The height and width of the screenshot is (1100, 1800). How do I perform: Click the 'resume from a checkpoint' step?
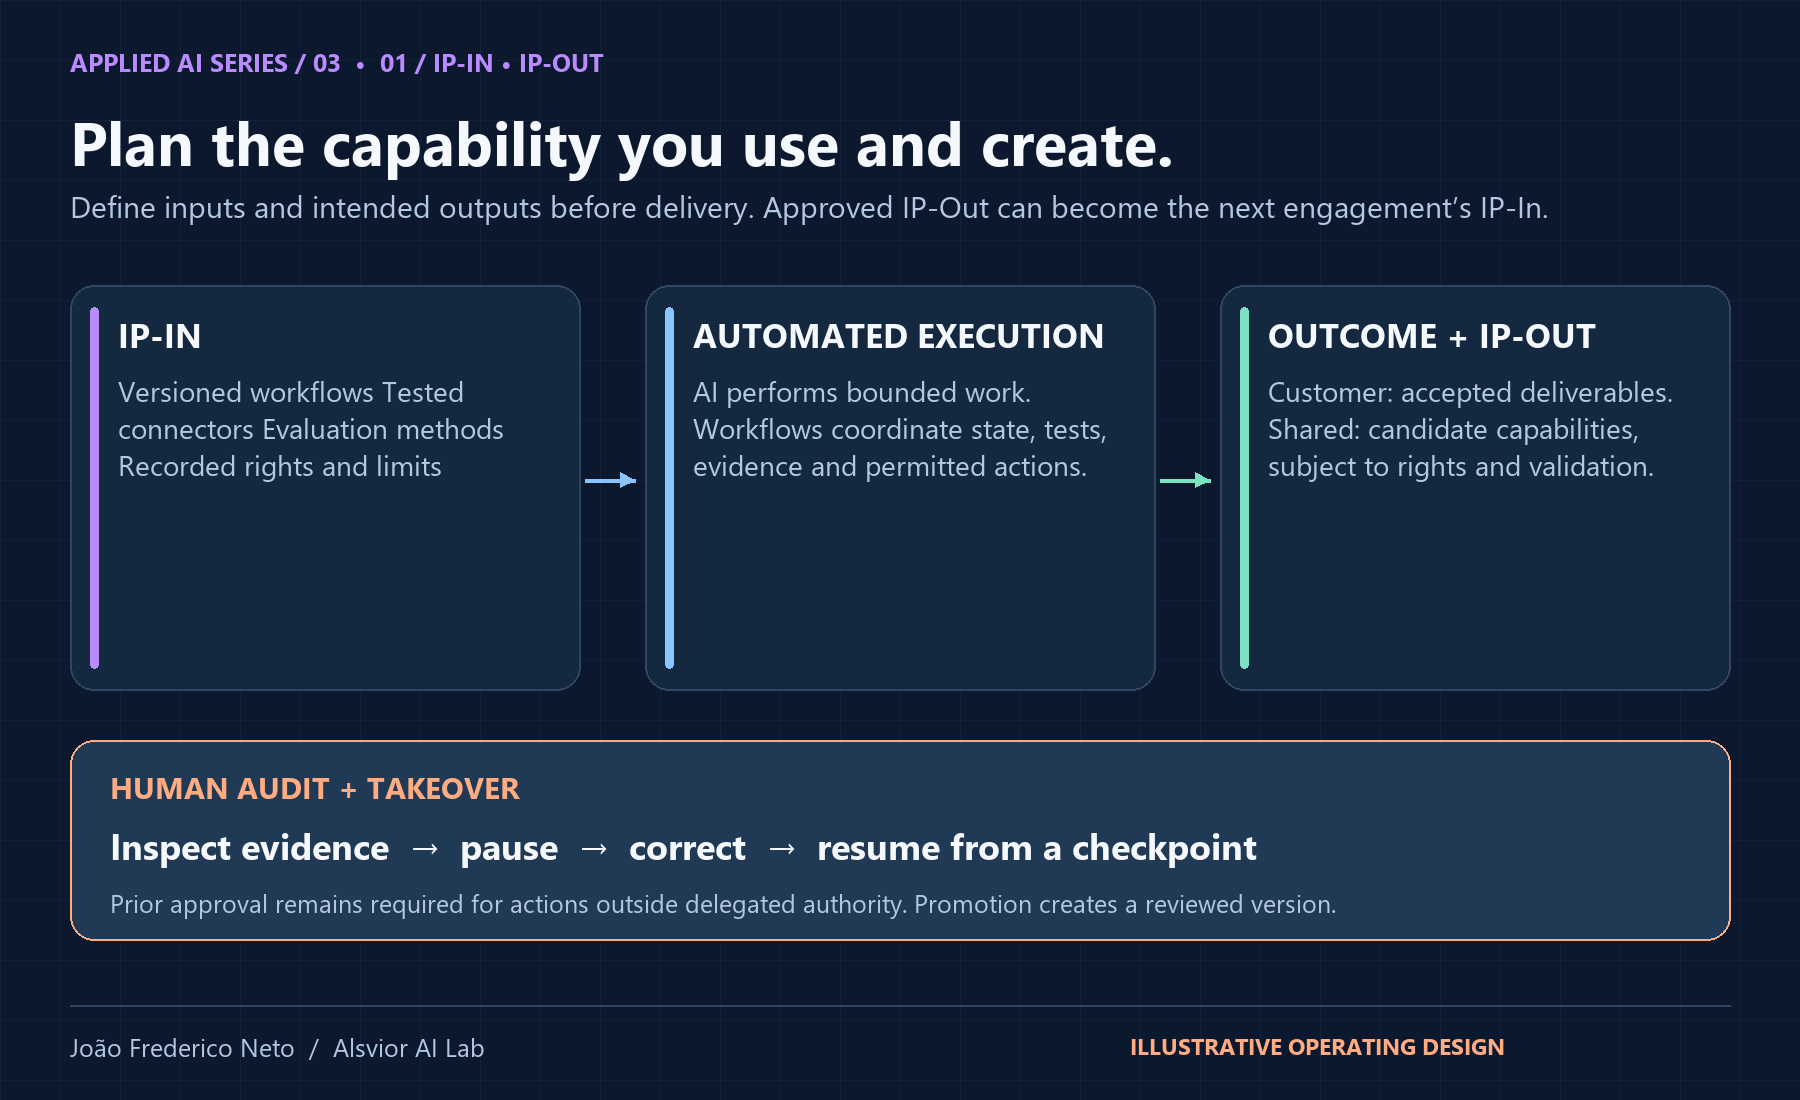(1037, 848)
